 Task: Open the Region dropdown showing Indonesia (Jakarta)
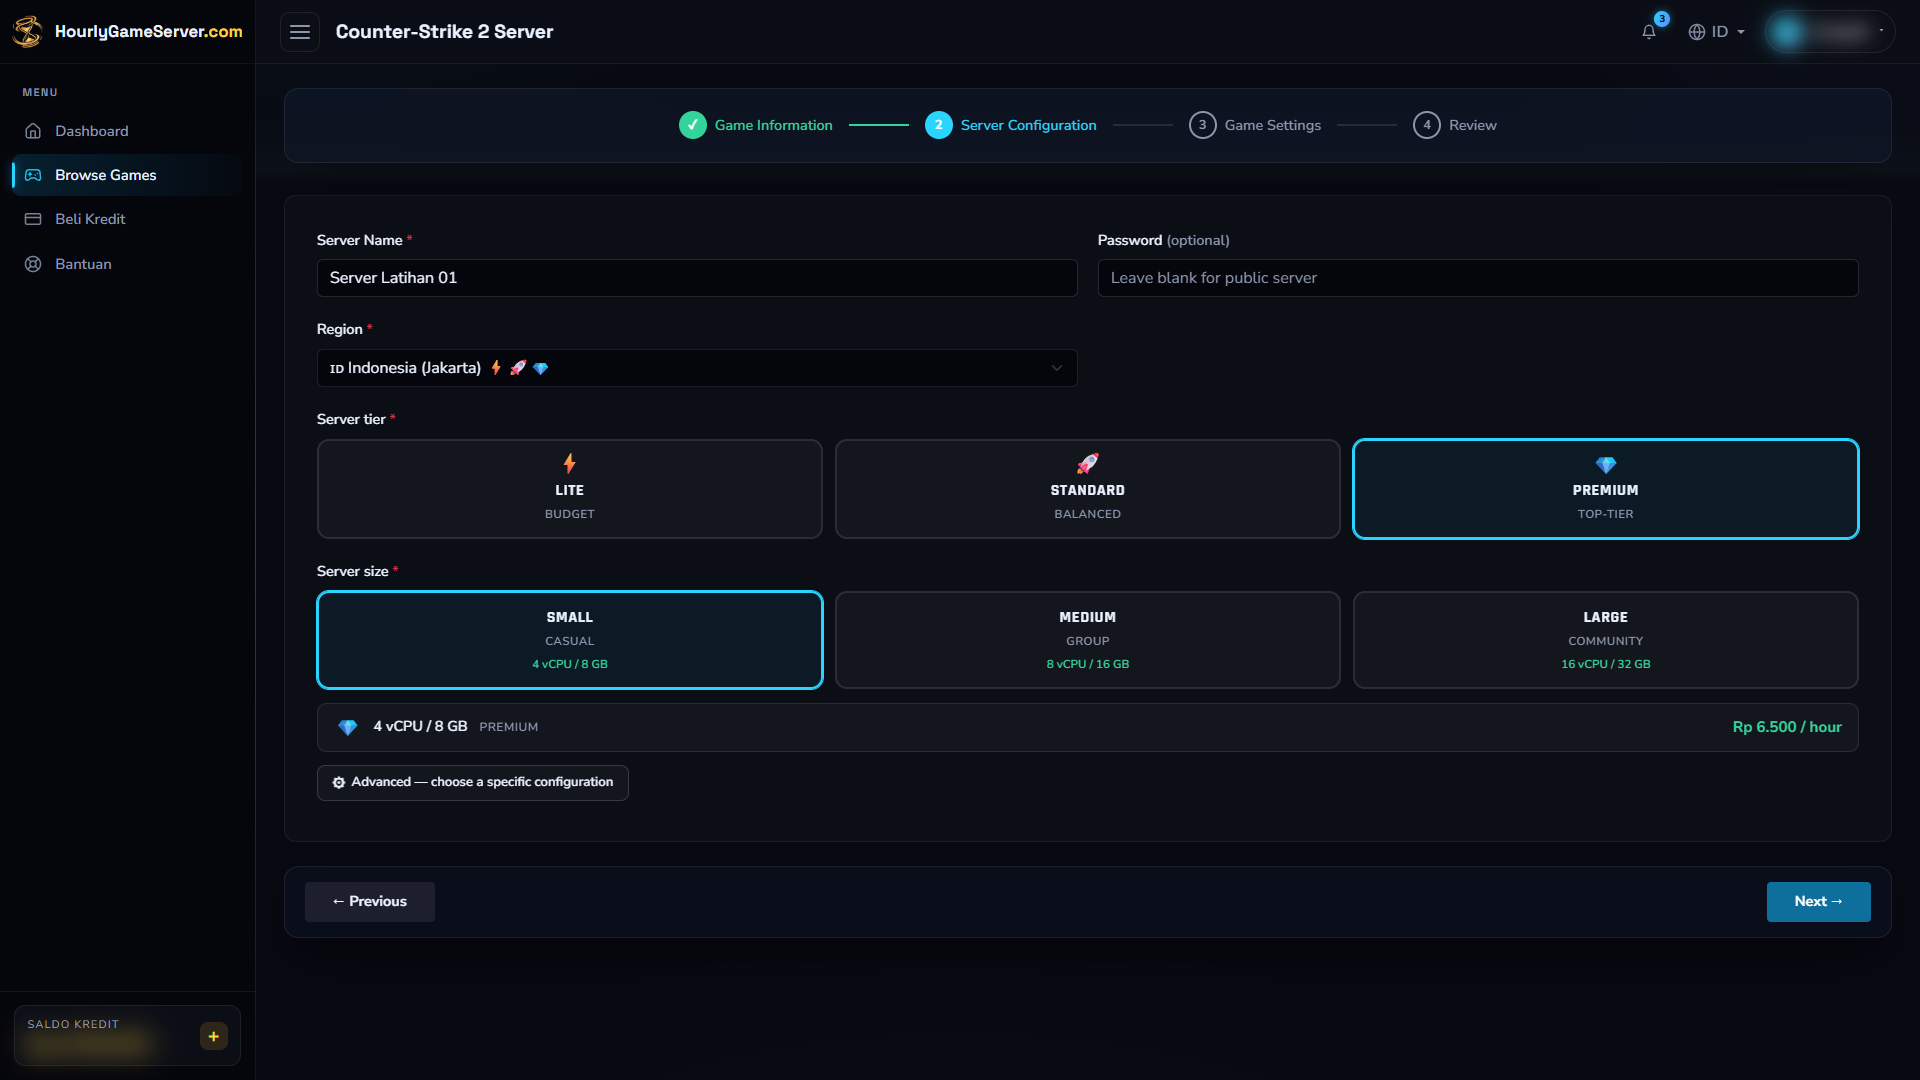coord(697,368)
